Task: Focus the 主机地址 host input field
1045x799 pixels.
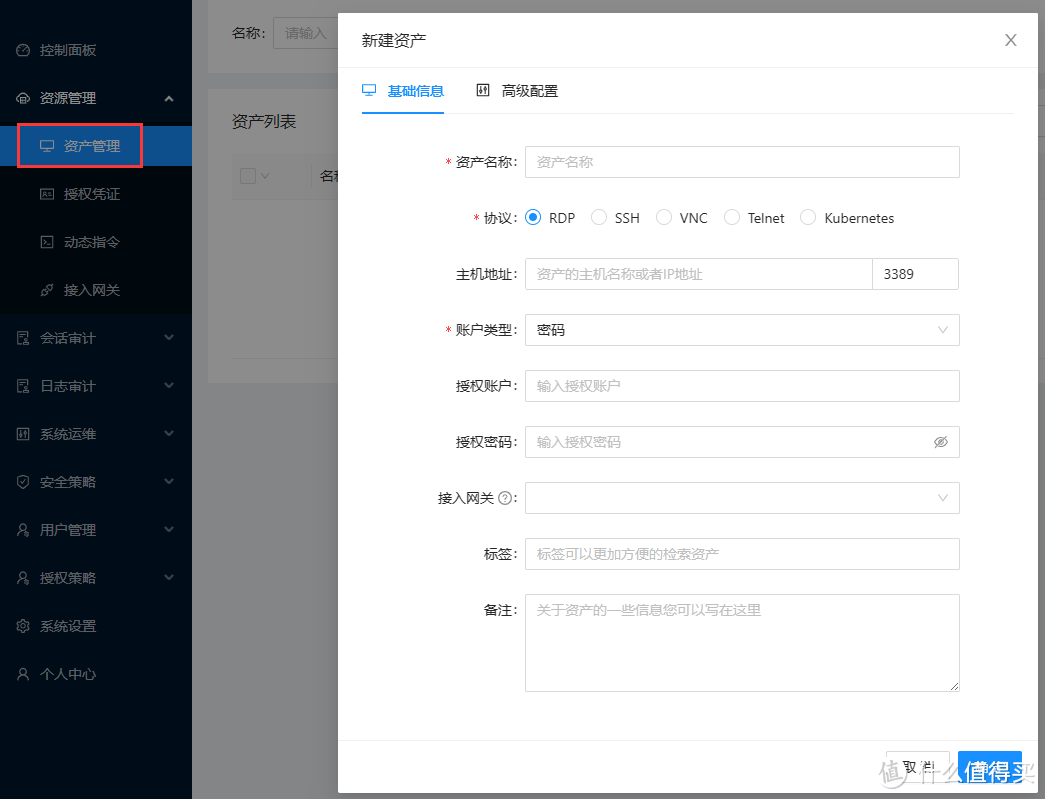Action: click(x=698, y=274)
